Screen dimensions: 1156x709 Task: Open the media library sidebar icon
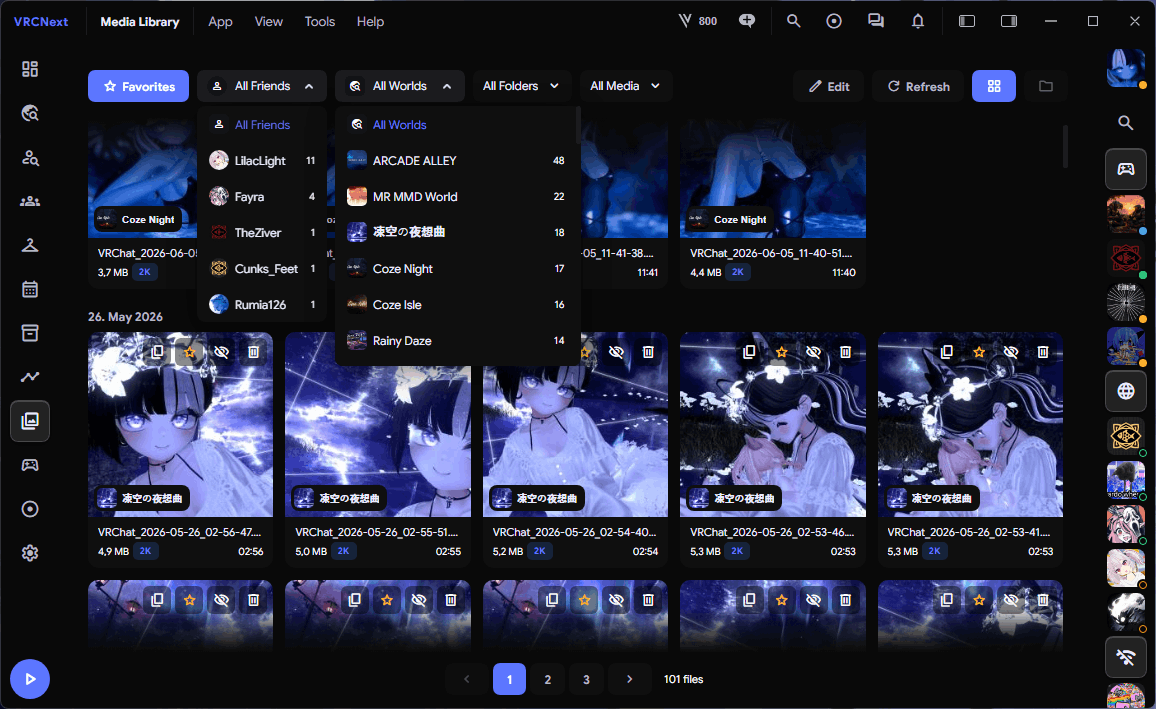coord(29,421)
